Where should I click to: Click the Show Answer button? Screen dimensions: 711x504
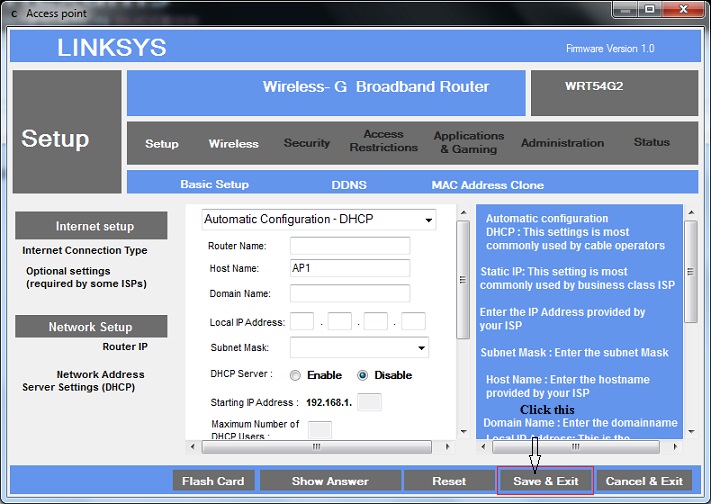coord(330,481)
